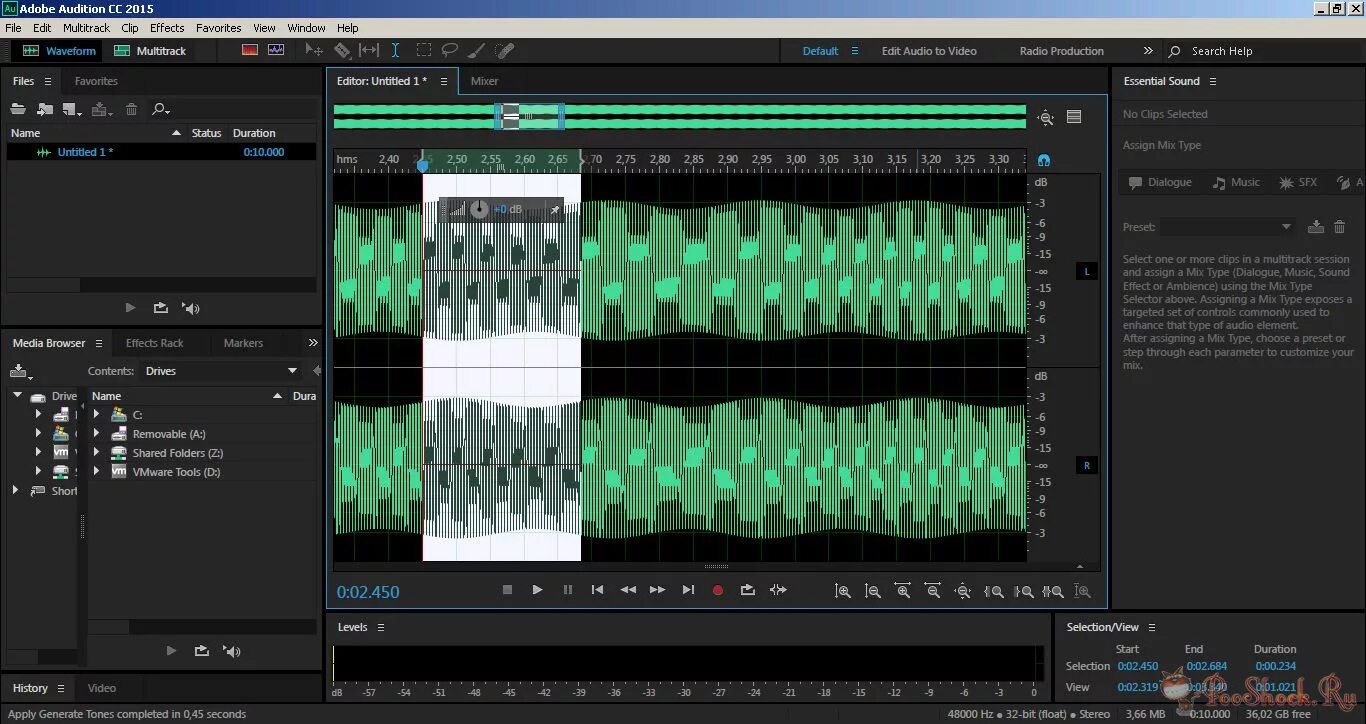1366x724 pixels.
Task: Select the Spot Healing Brush tool
Action: point(503,50)
